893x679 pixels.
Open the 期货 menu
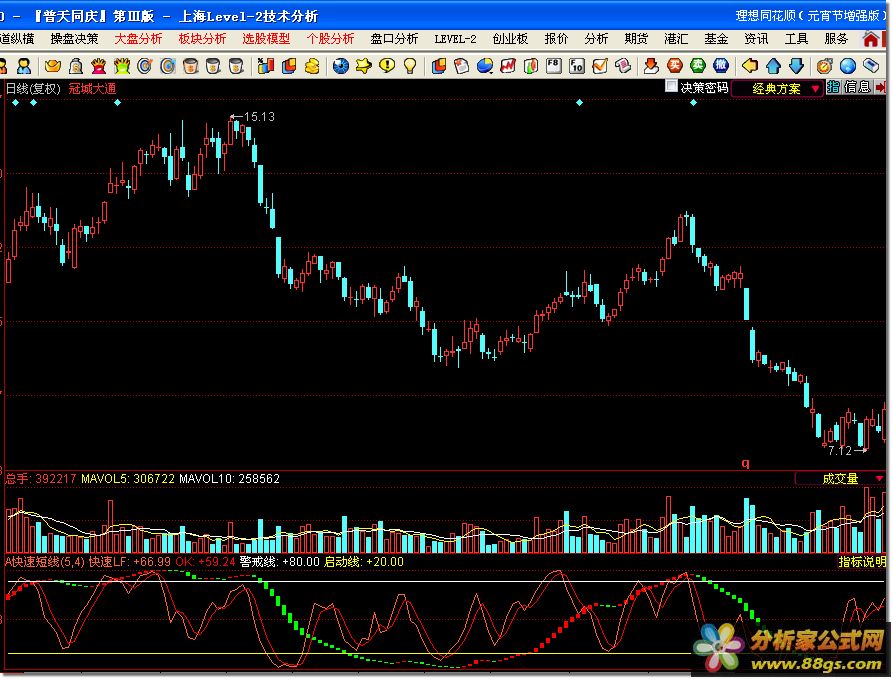coord(636,39)
